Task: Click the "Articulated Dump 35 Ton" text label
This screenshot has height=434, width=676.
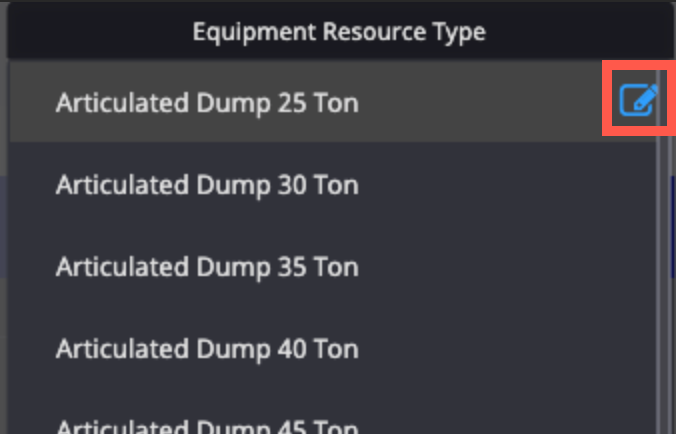Action: click(x=207, y=267)
